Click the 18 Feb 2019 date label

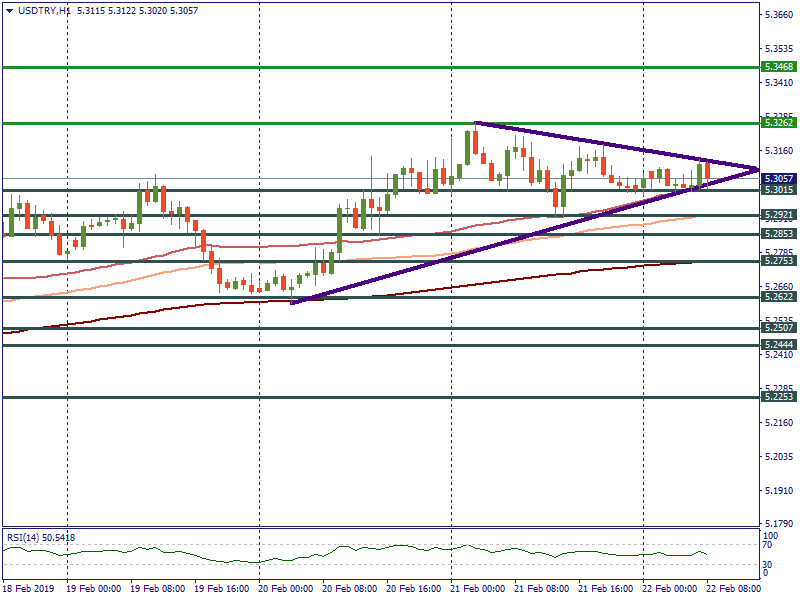point(28,590)
